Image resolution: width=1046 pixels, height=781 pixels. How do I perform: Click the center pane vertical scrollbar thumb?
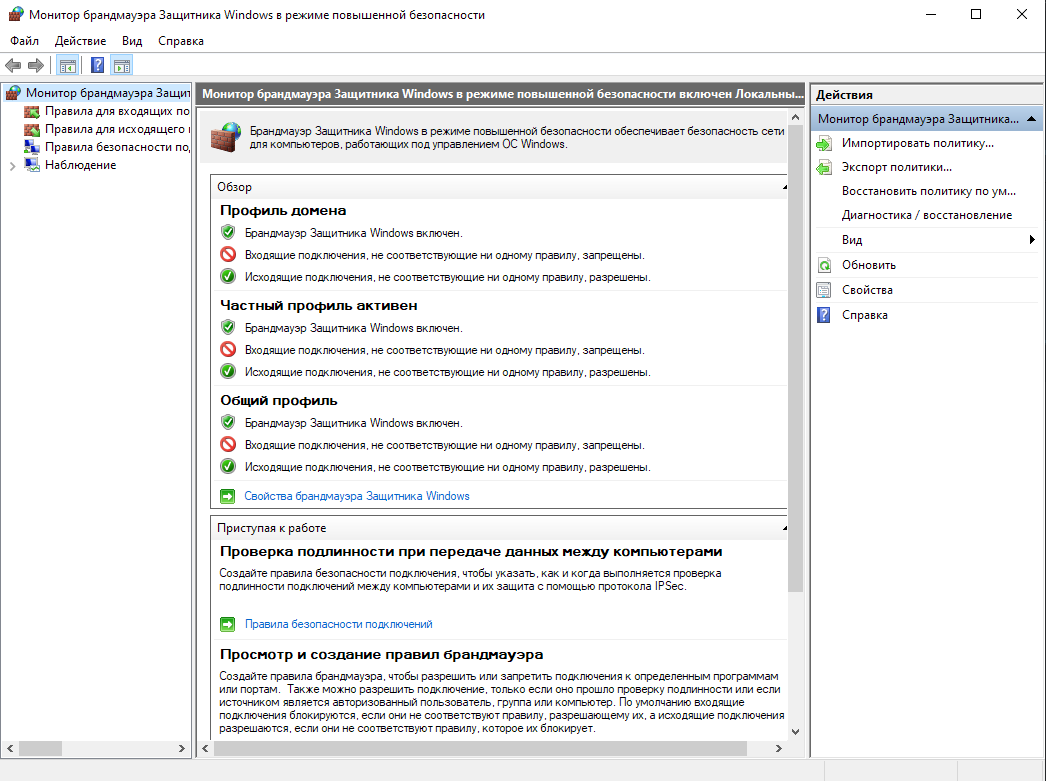click(795, 359)
